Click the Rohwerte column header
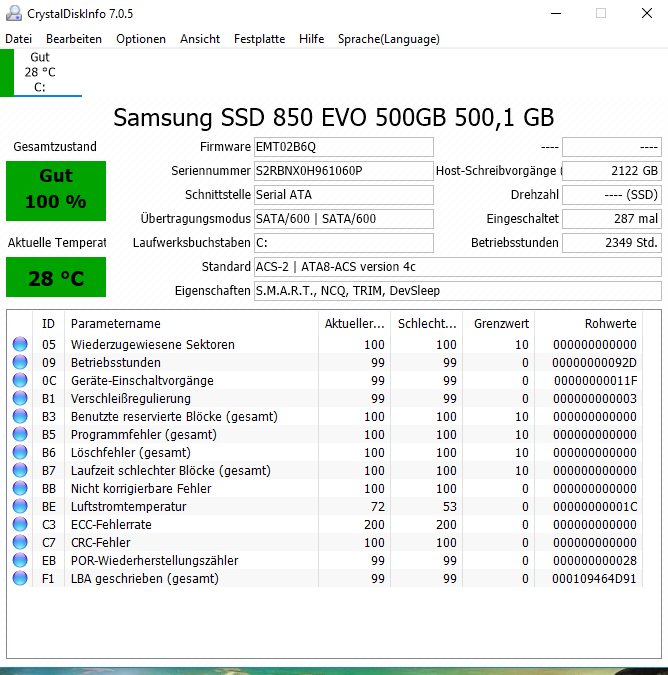The height and width of the screenshot is (675, 668). [x=588, y=323]
